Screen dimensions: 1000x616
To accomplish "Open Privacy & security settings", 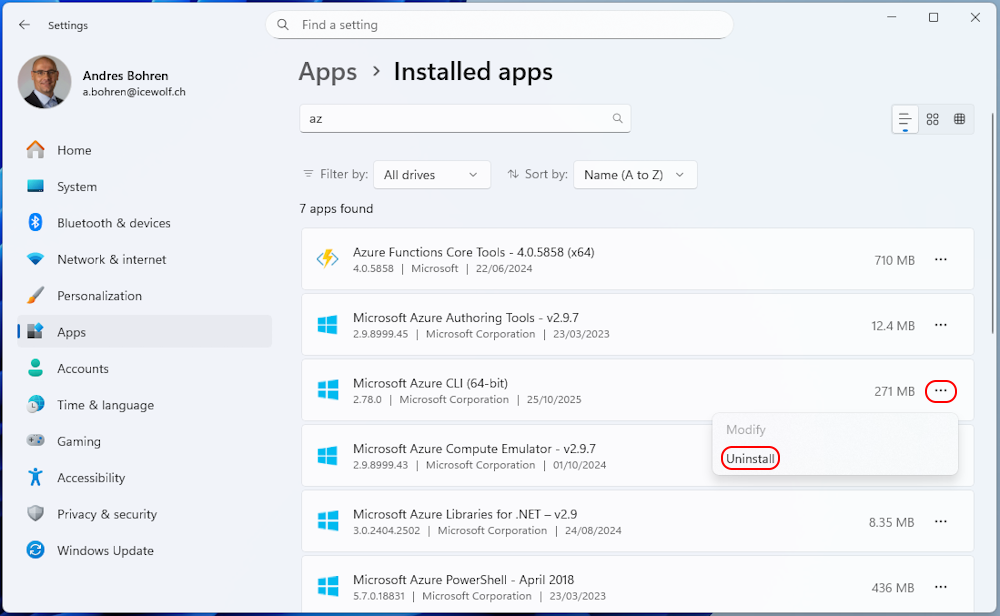I will tap(107, 514).
